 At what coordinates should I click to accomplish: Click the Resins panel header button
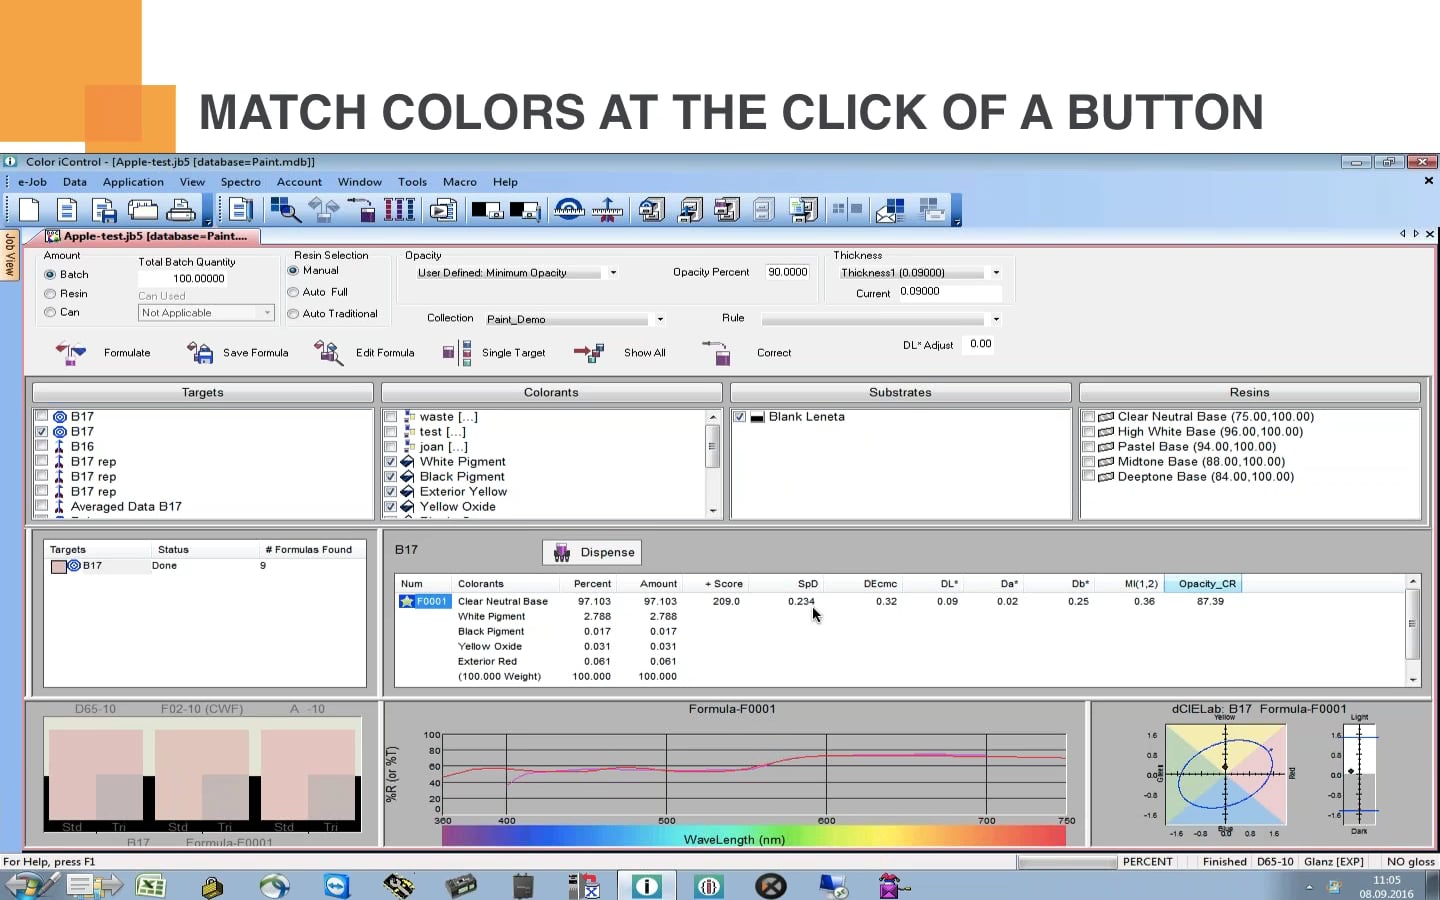pos(1250,393)
